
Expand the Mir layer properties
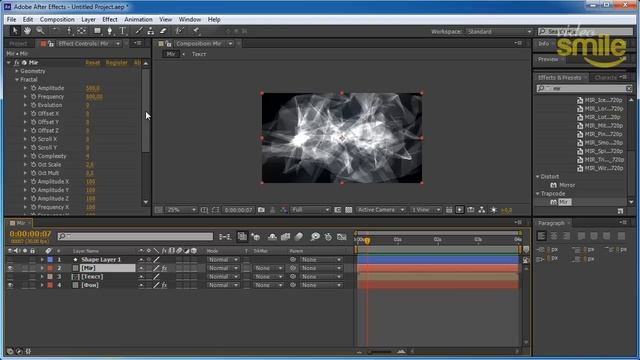click(x=42, y=268)
